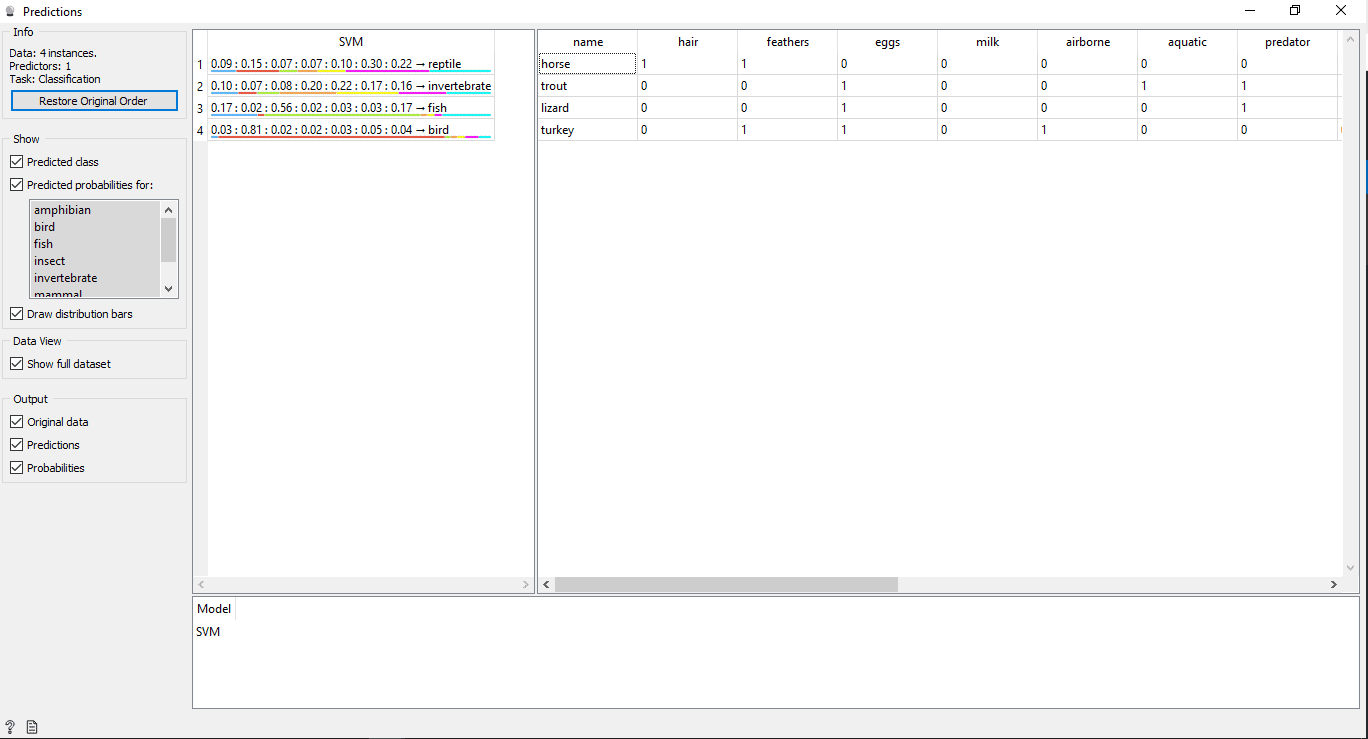Open the help question mark icon

(x=10, y=727)
